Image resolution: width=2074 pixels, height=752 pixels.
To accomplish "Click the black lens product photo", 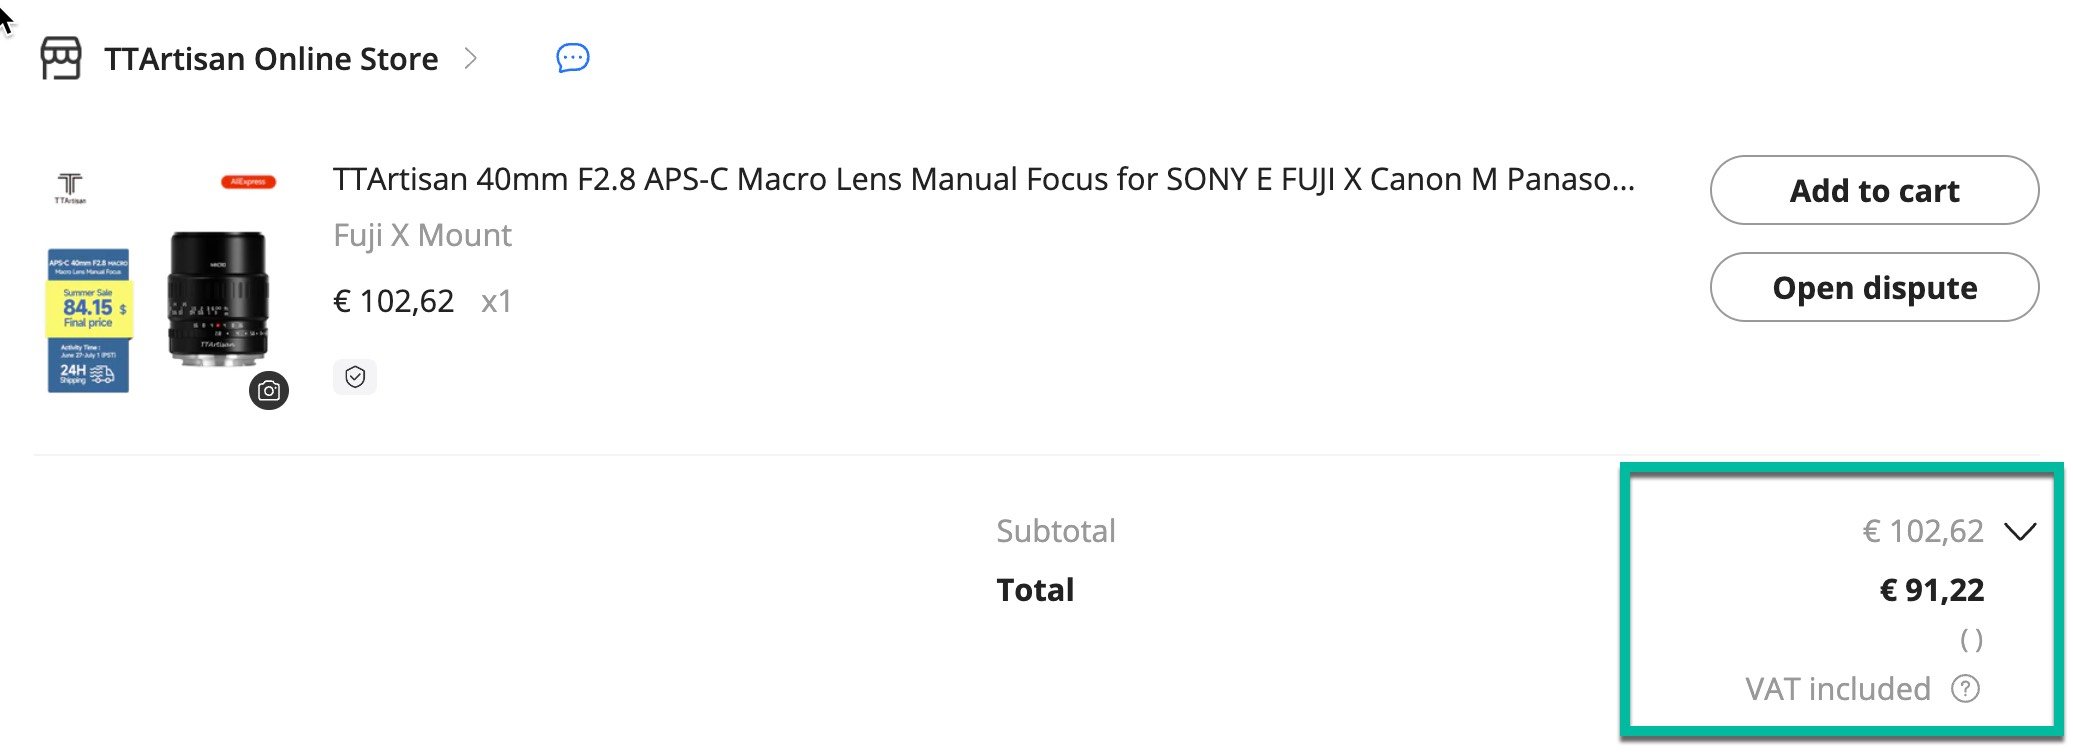I will click(218, 296).
